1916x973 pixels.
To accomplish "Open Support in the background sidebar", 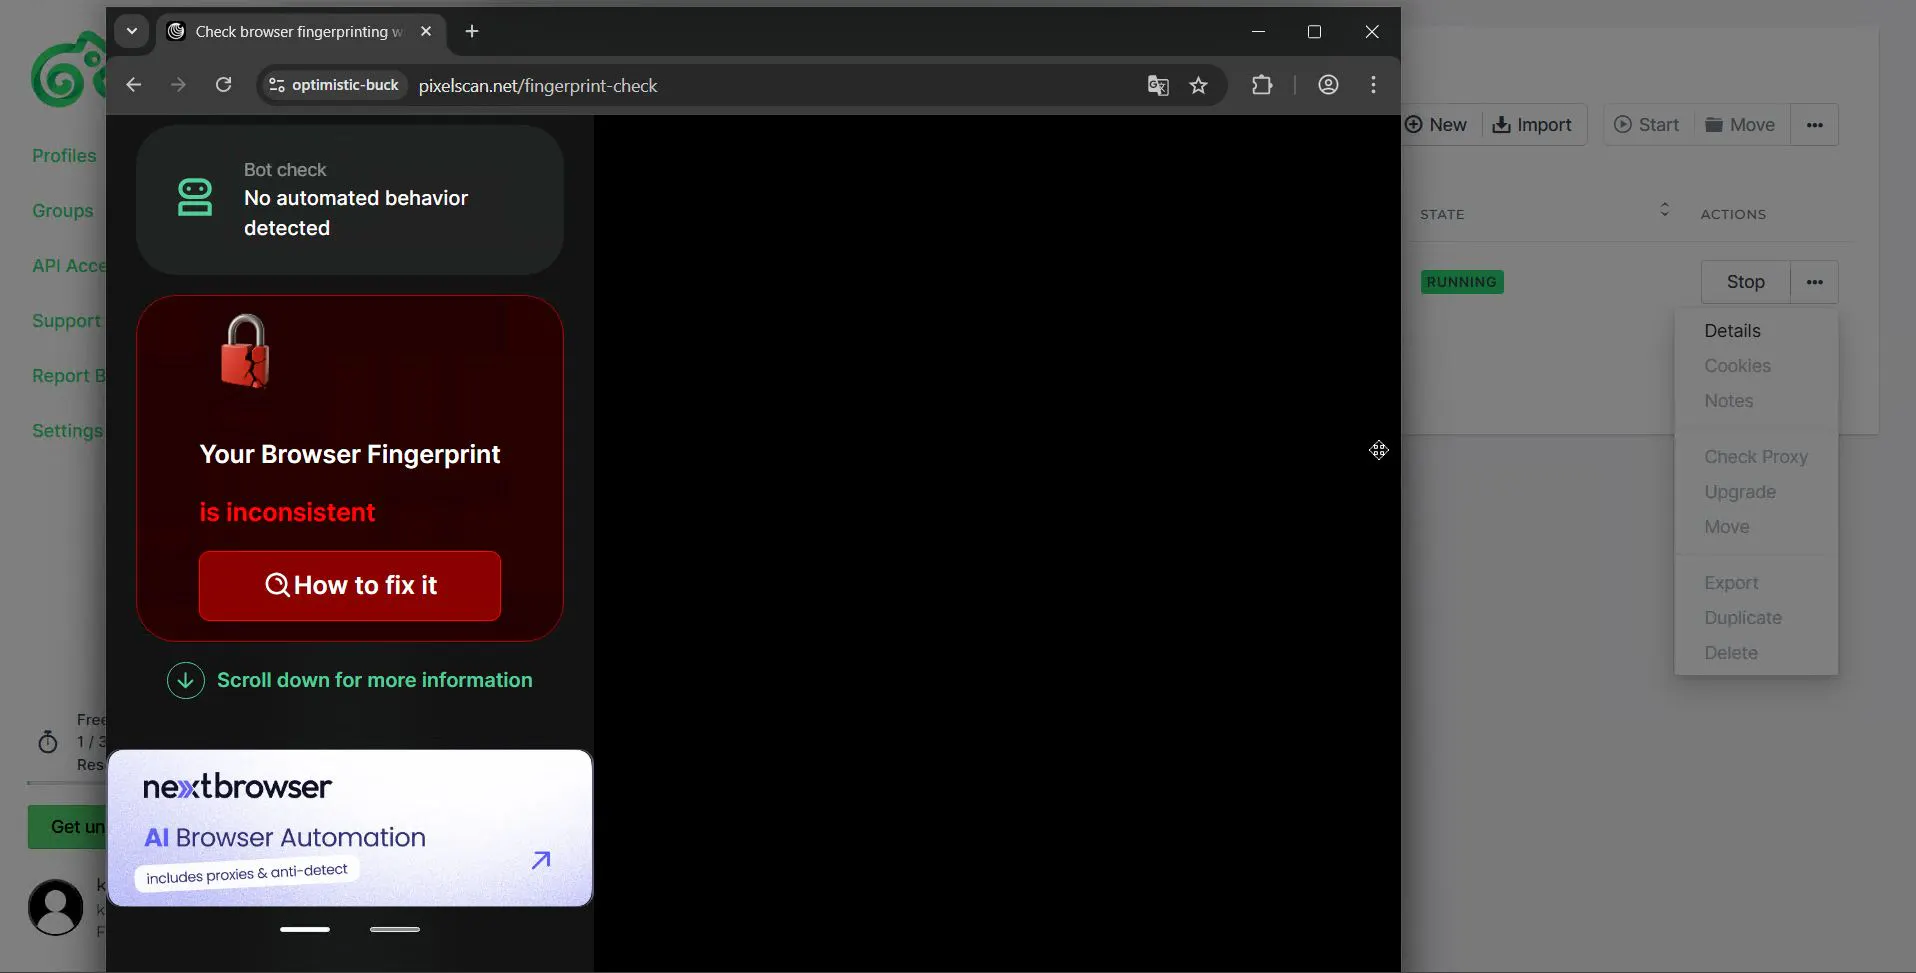I will 66,321.
